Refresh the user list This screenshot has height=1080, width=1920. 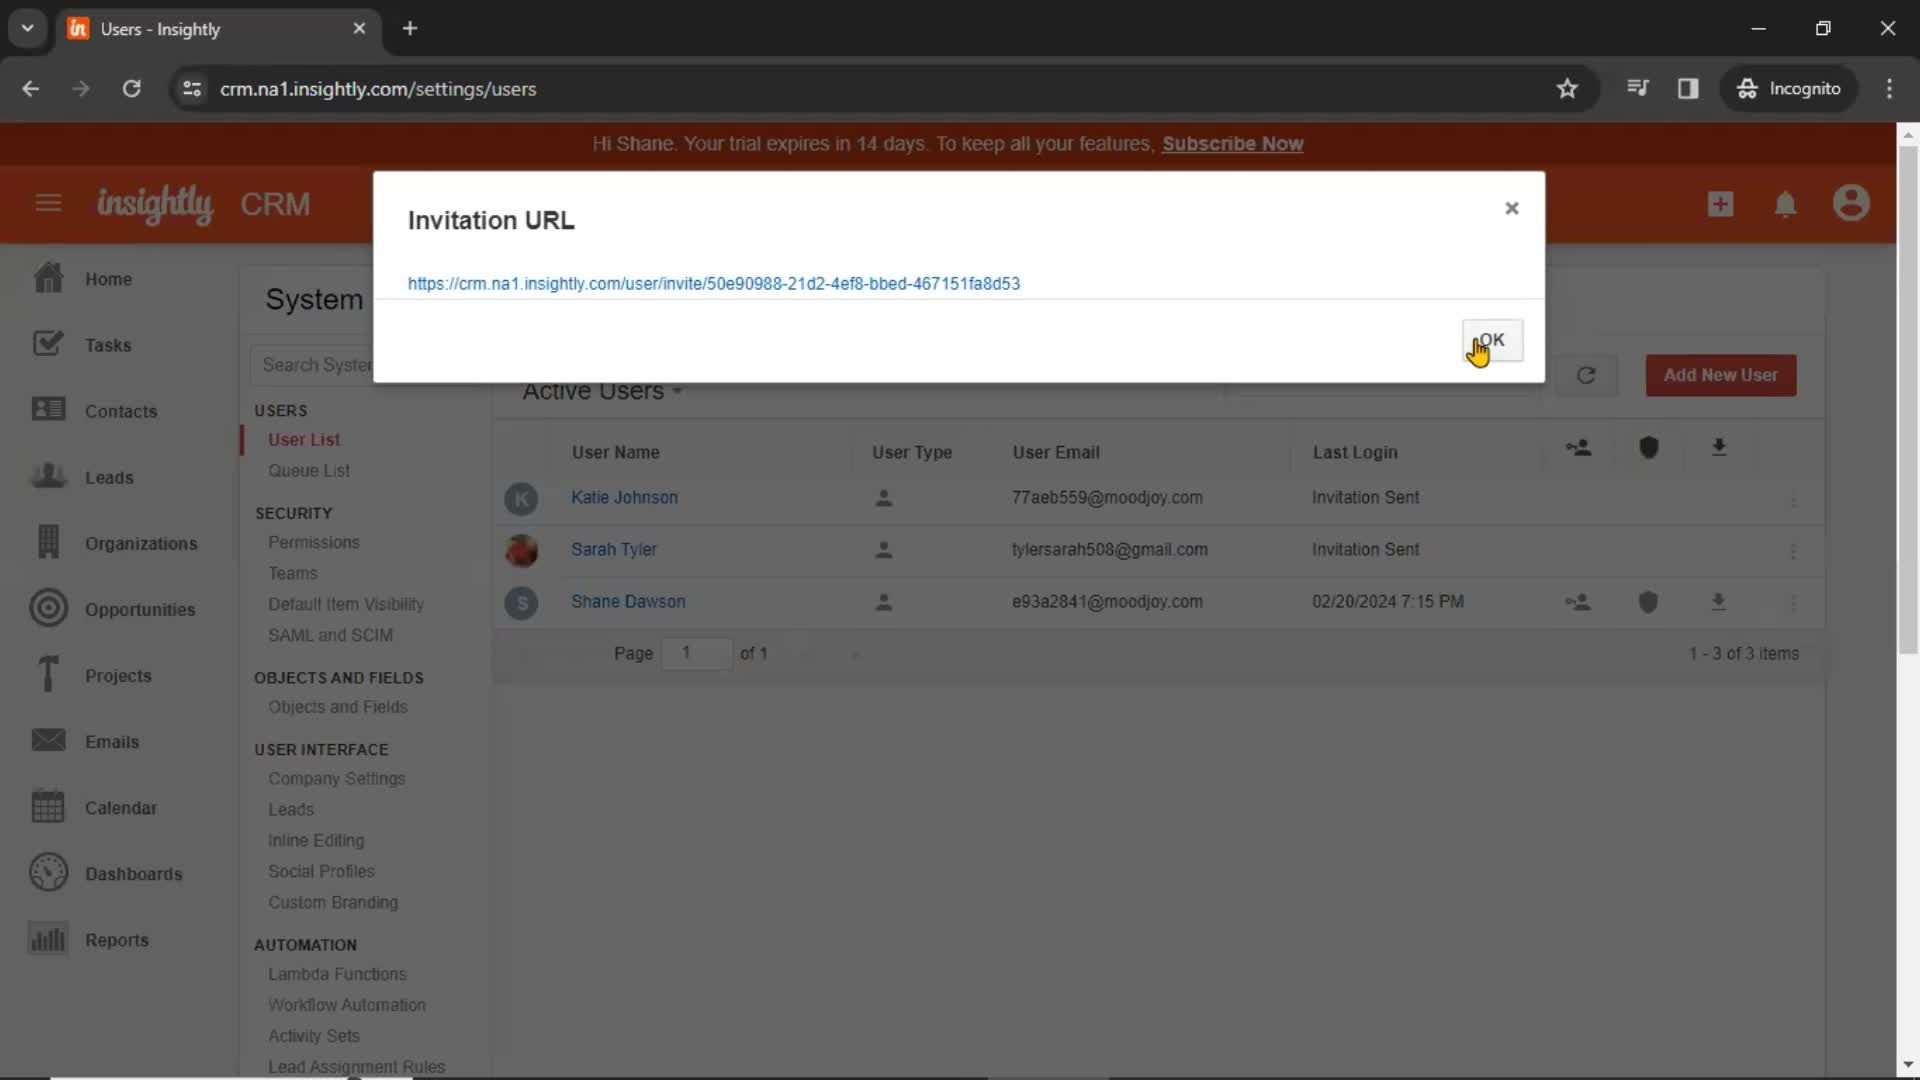pyautogui.click(x=1586, y=375)
